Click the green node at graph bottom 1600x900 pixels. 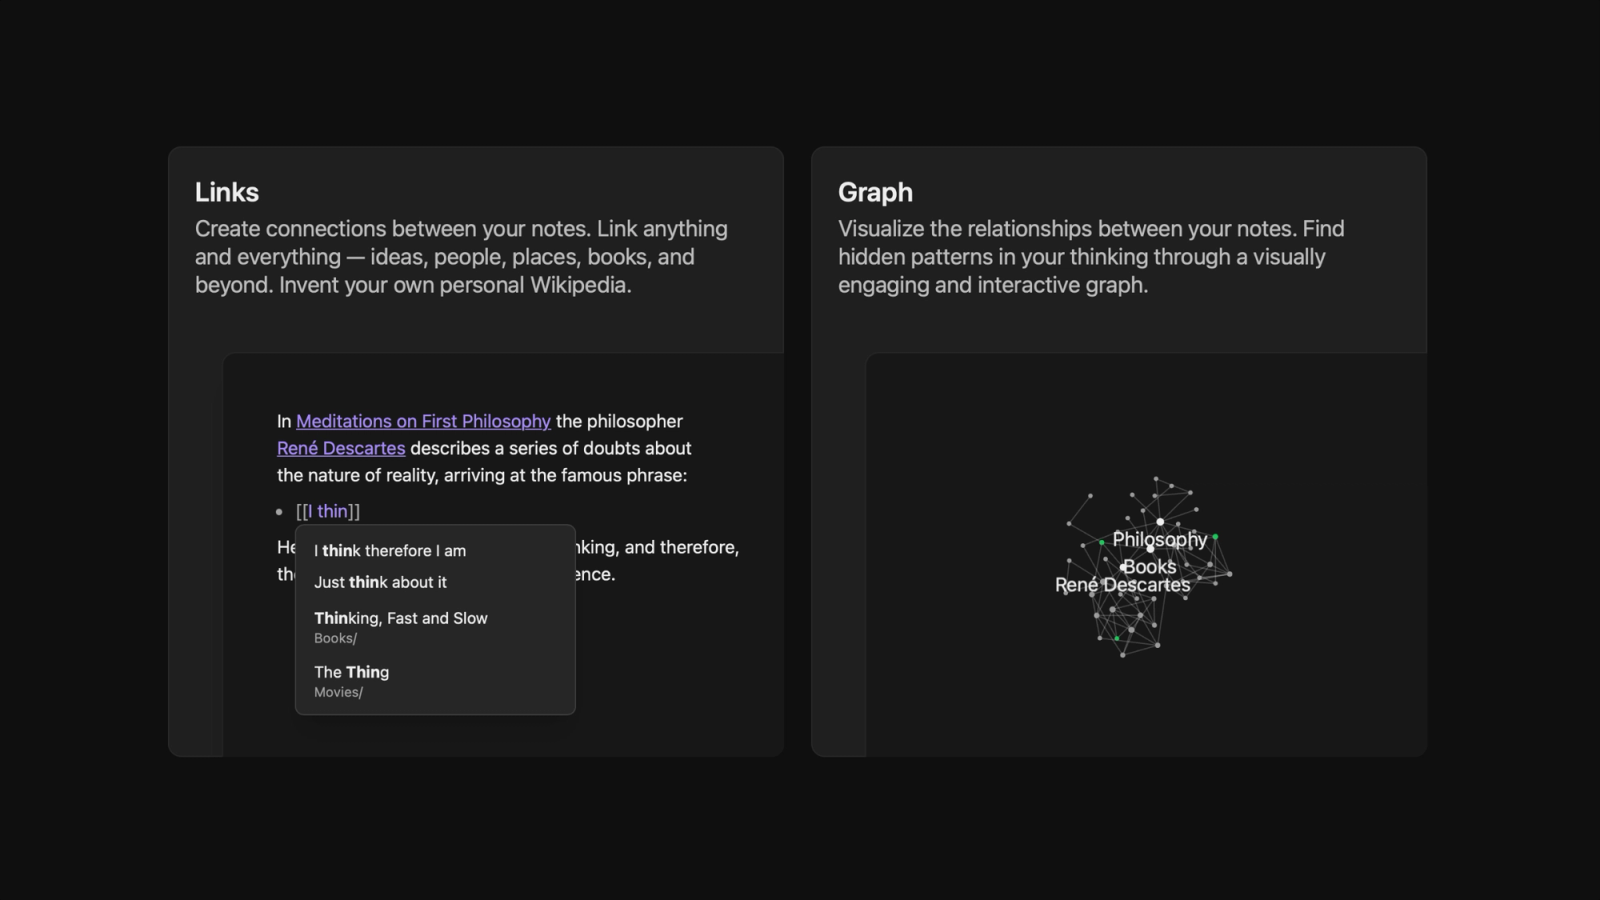coord(1117,638)
